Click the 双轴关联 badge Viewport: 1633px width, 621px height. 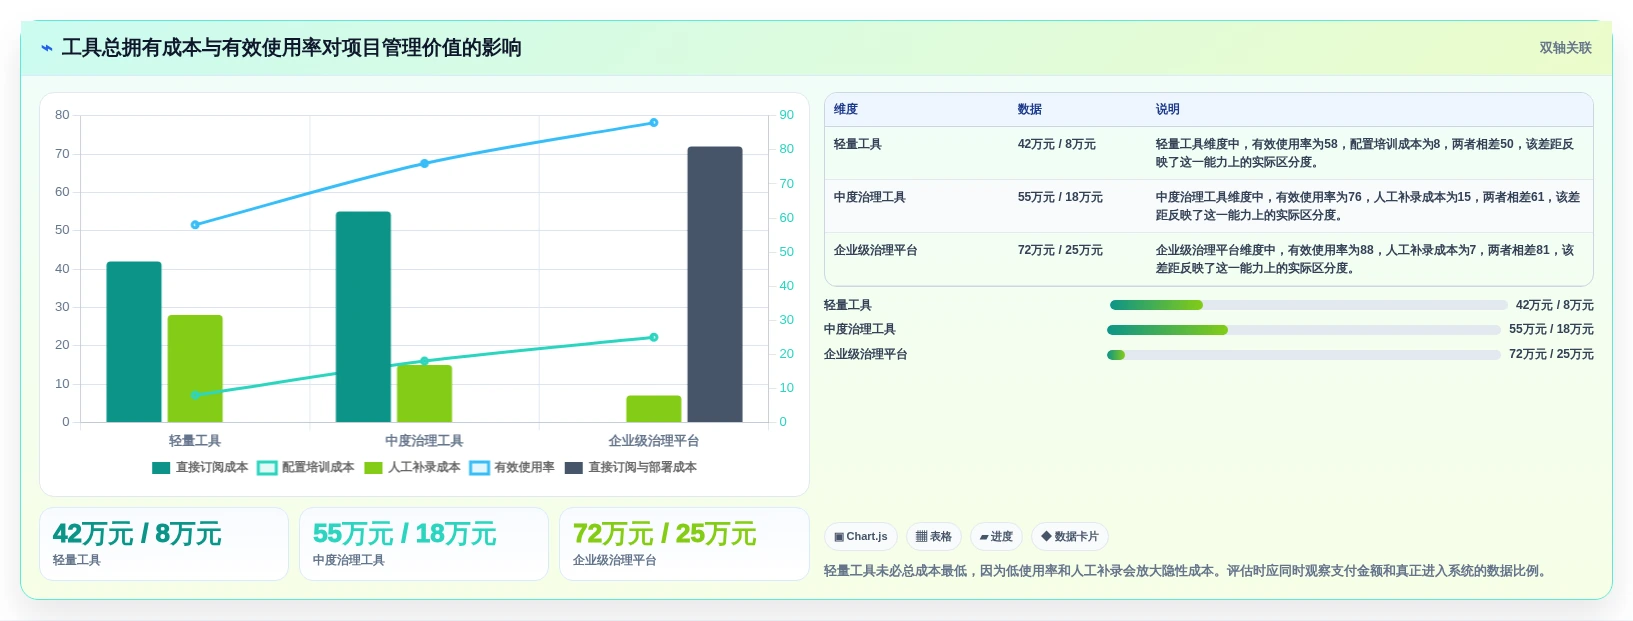1565,48
